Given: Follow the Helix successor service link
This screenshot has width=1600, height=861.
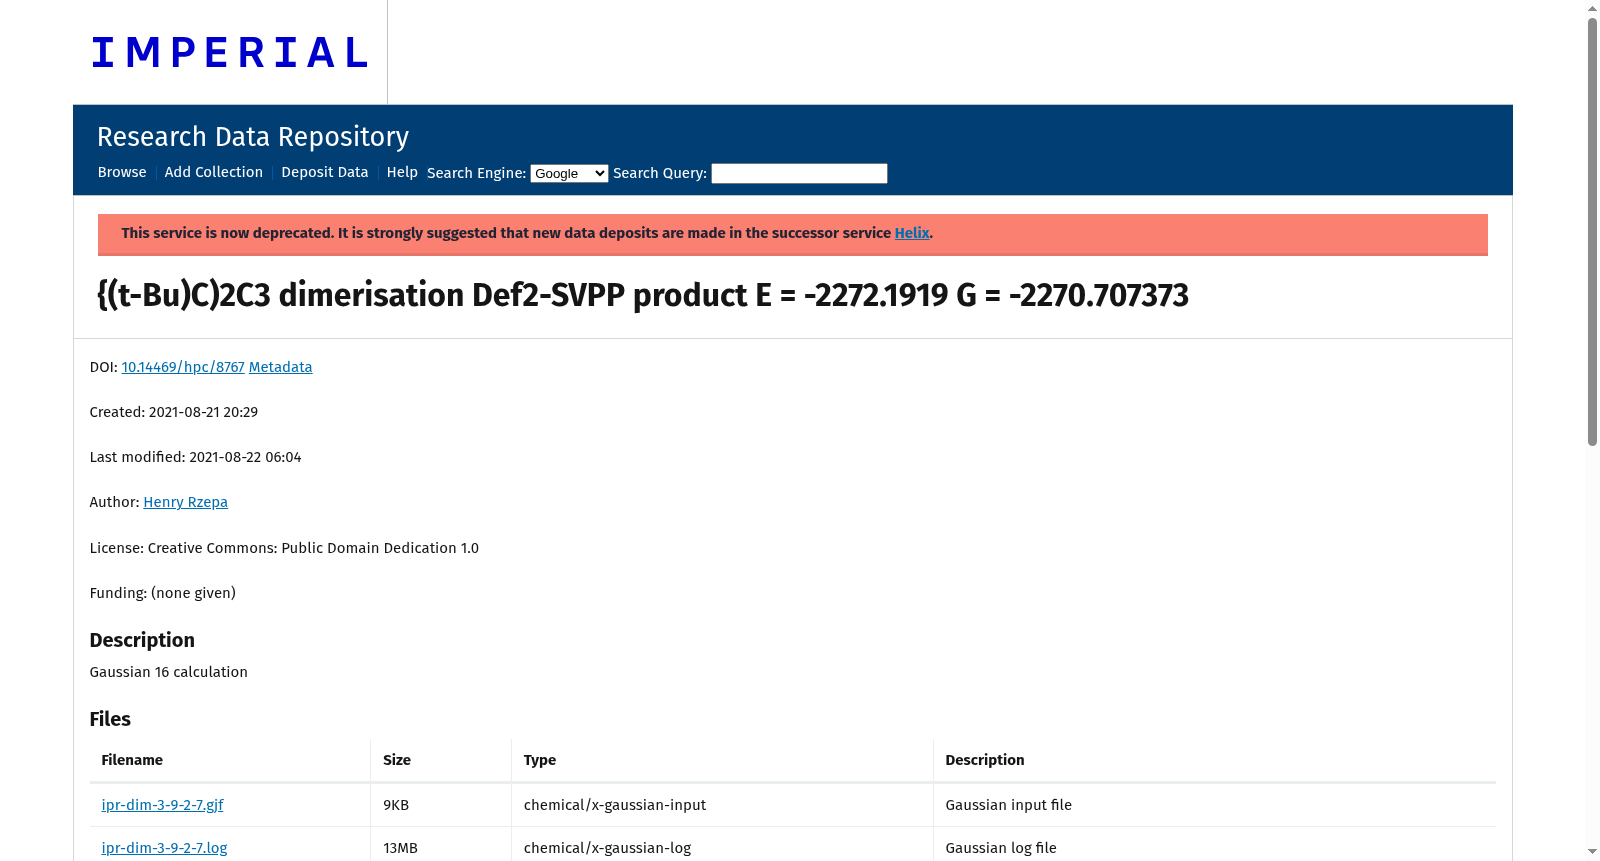Looking at the screenshot, I should (912, 233).
